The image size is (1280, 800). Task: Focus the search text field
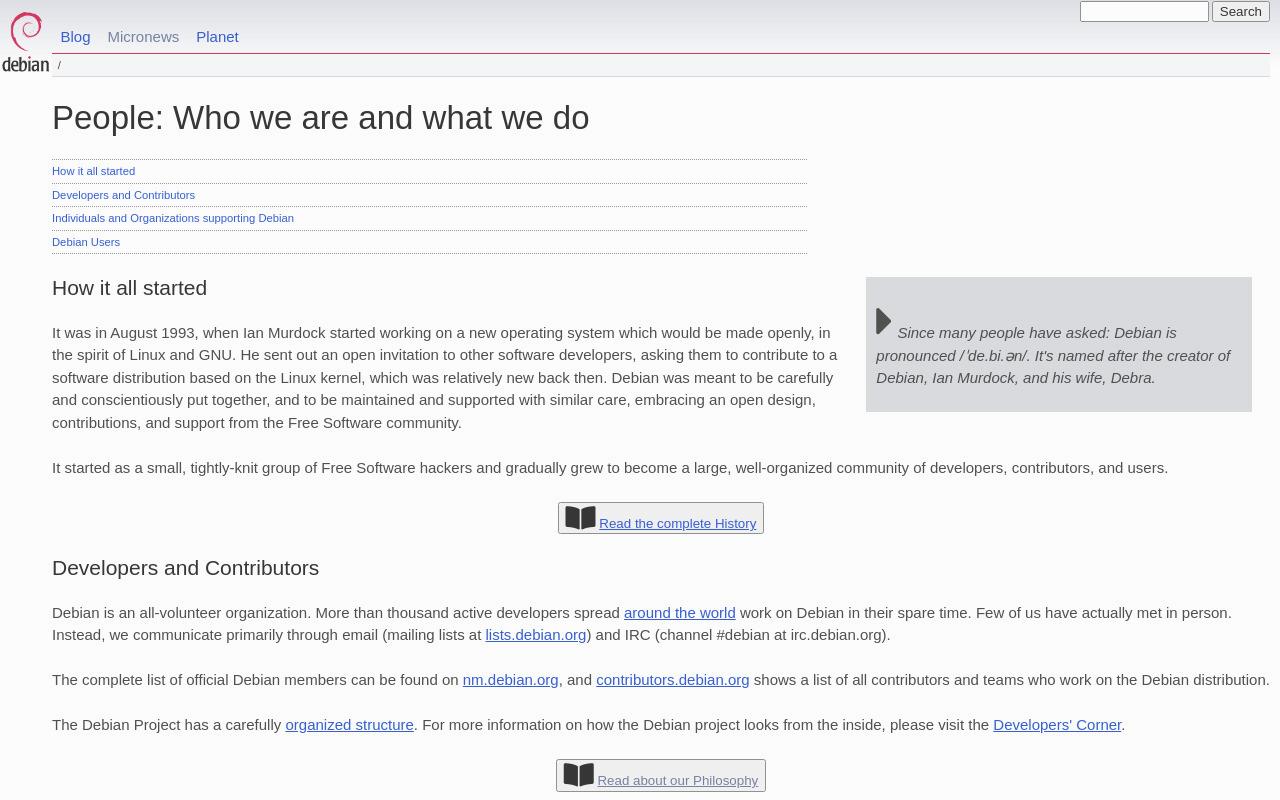pyautogui.click(x=1144, y=12)
